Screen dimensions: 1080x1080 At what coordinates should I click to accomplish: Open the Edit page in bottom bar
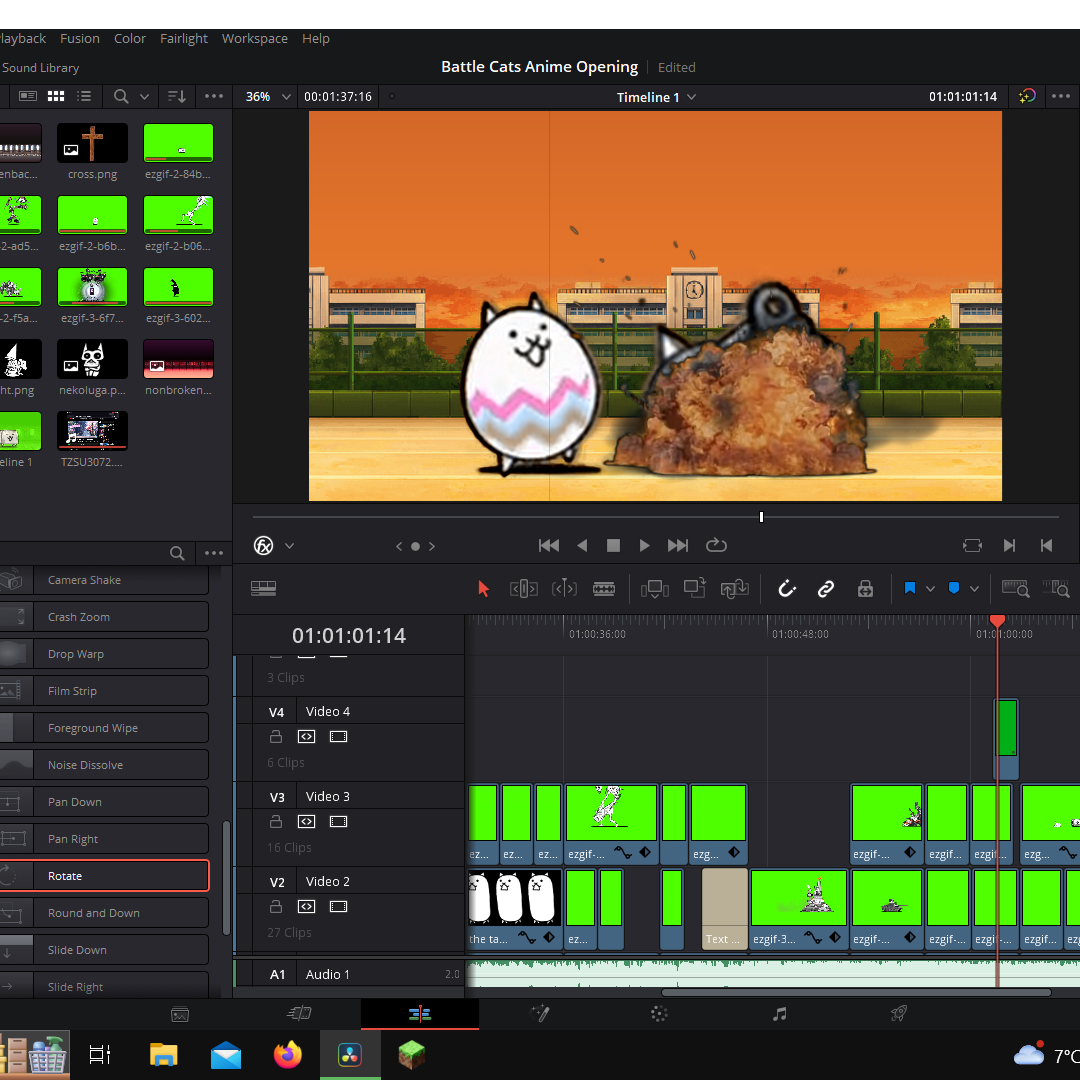(419, 1013)
